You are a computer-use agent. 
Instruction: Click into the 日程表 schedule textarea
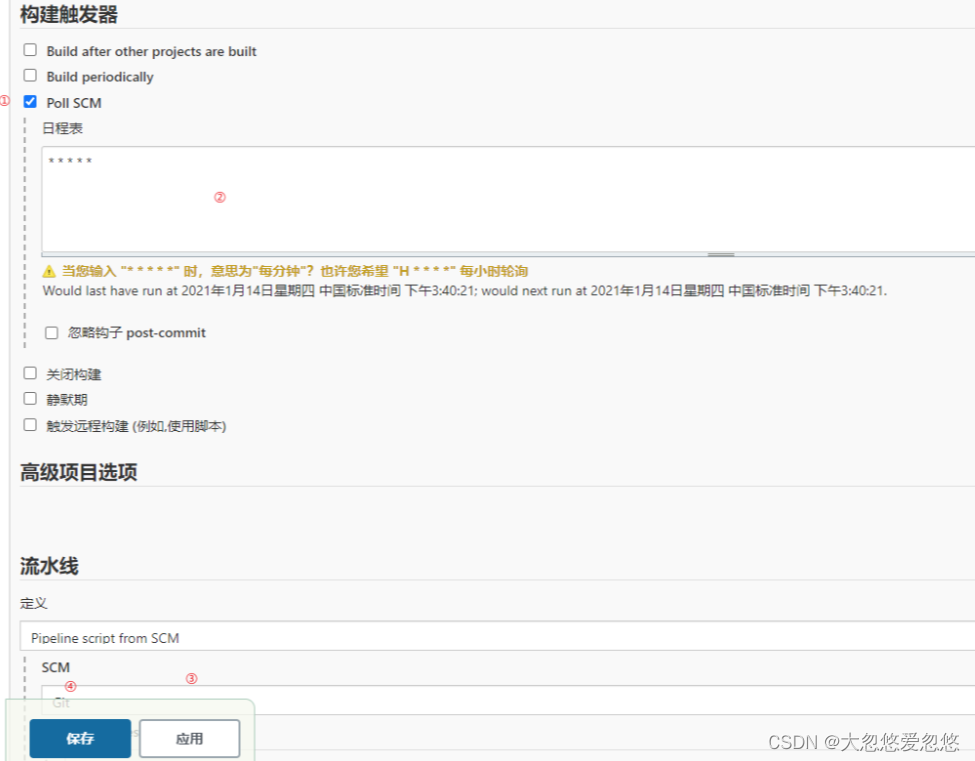(x=508, y=199)
